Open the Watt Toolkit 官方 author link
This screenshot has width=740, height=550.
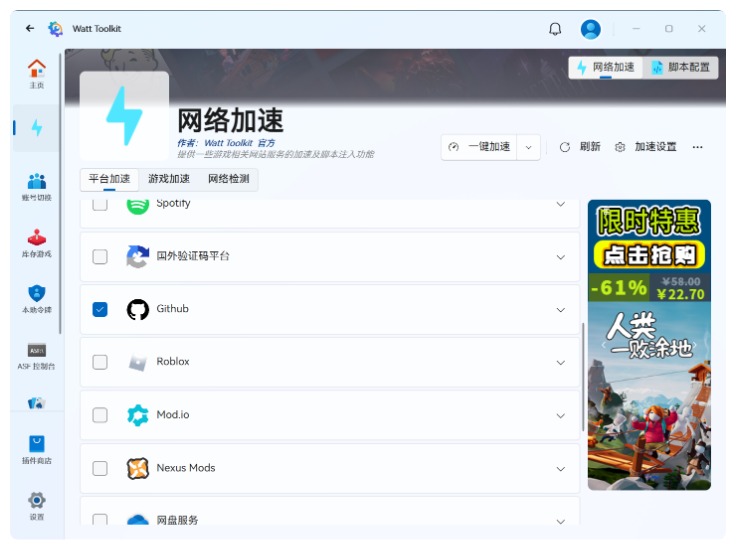pyautogui.click(x=239, y=143)
